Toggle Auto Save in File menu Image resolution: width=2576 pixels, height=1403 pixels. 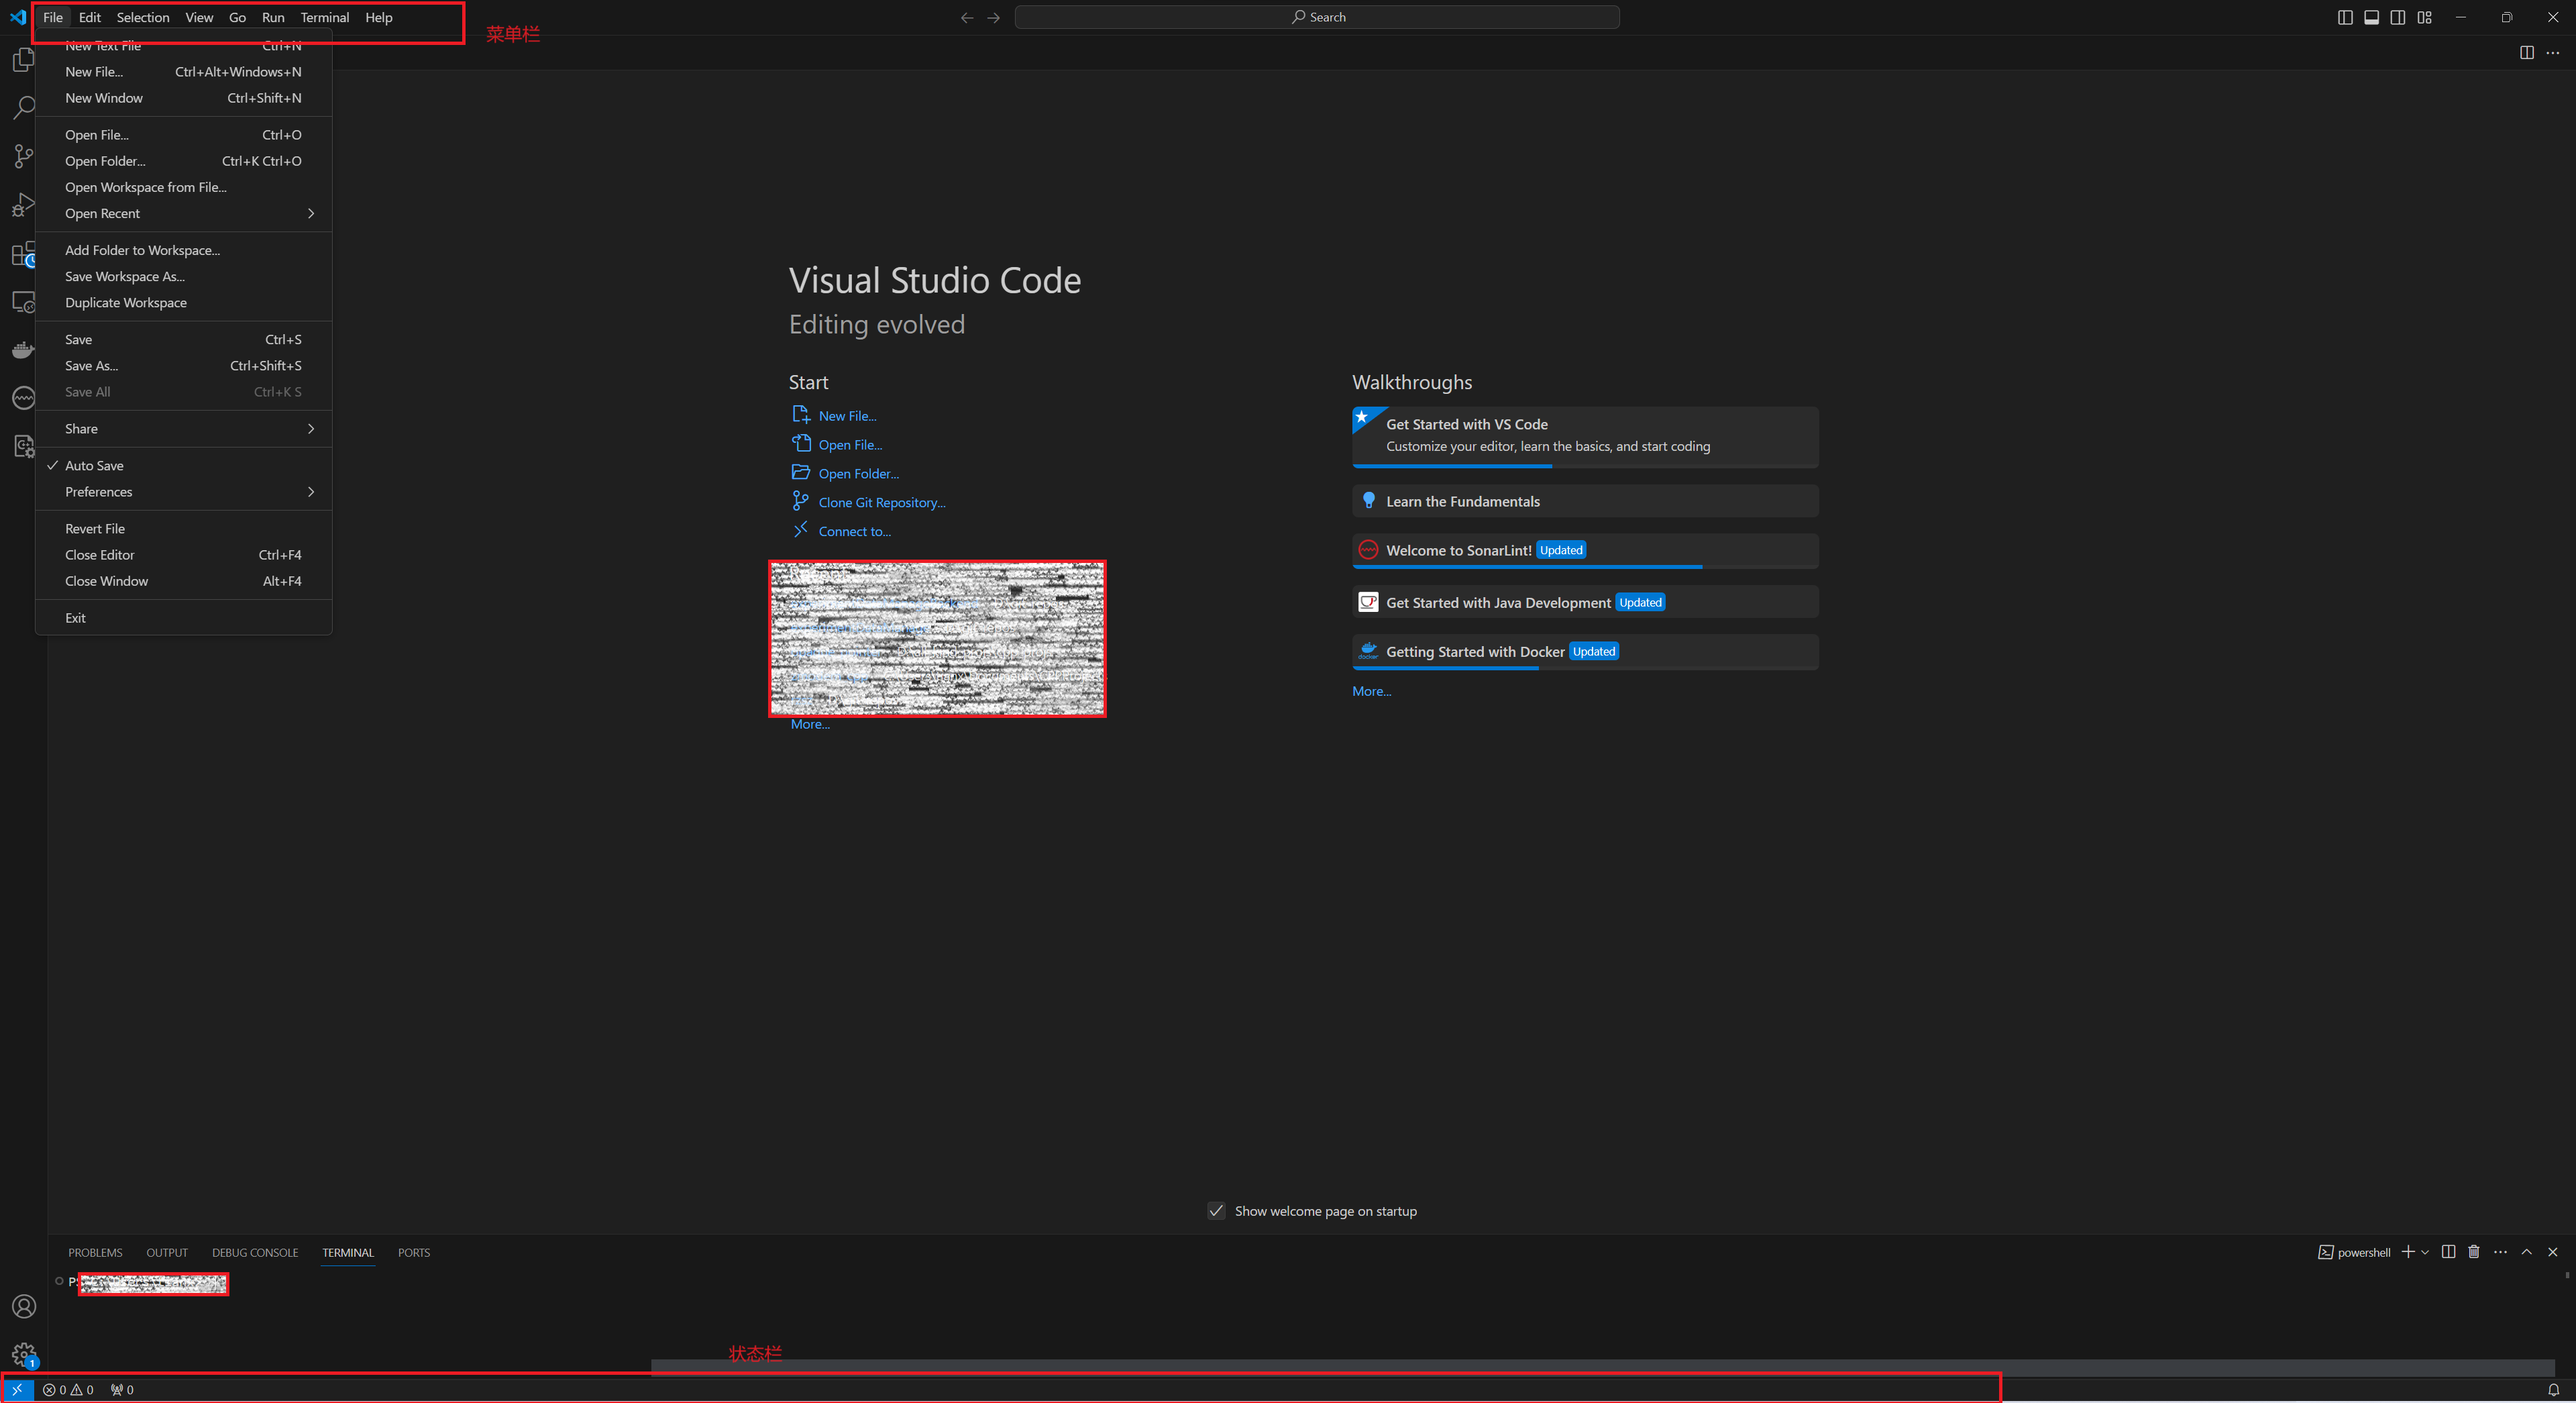(183, 466)
